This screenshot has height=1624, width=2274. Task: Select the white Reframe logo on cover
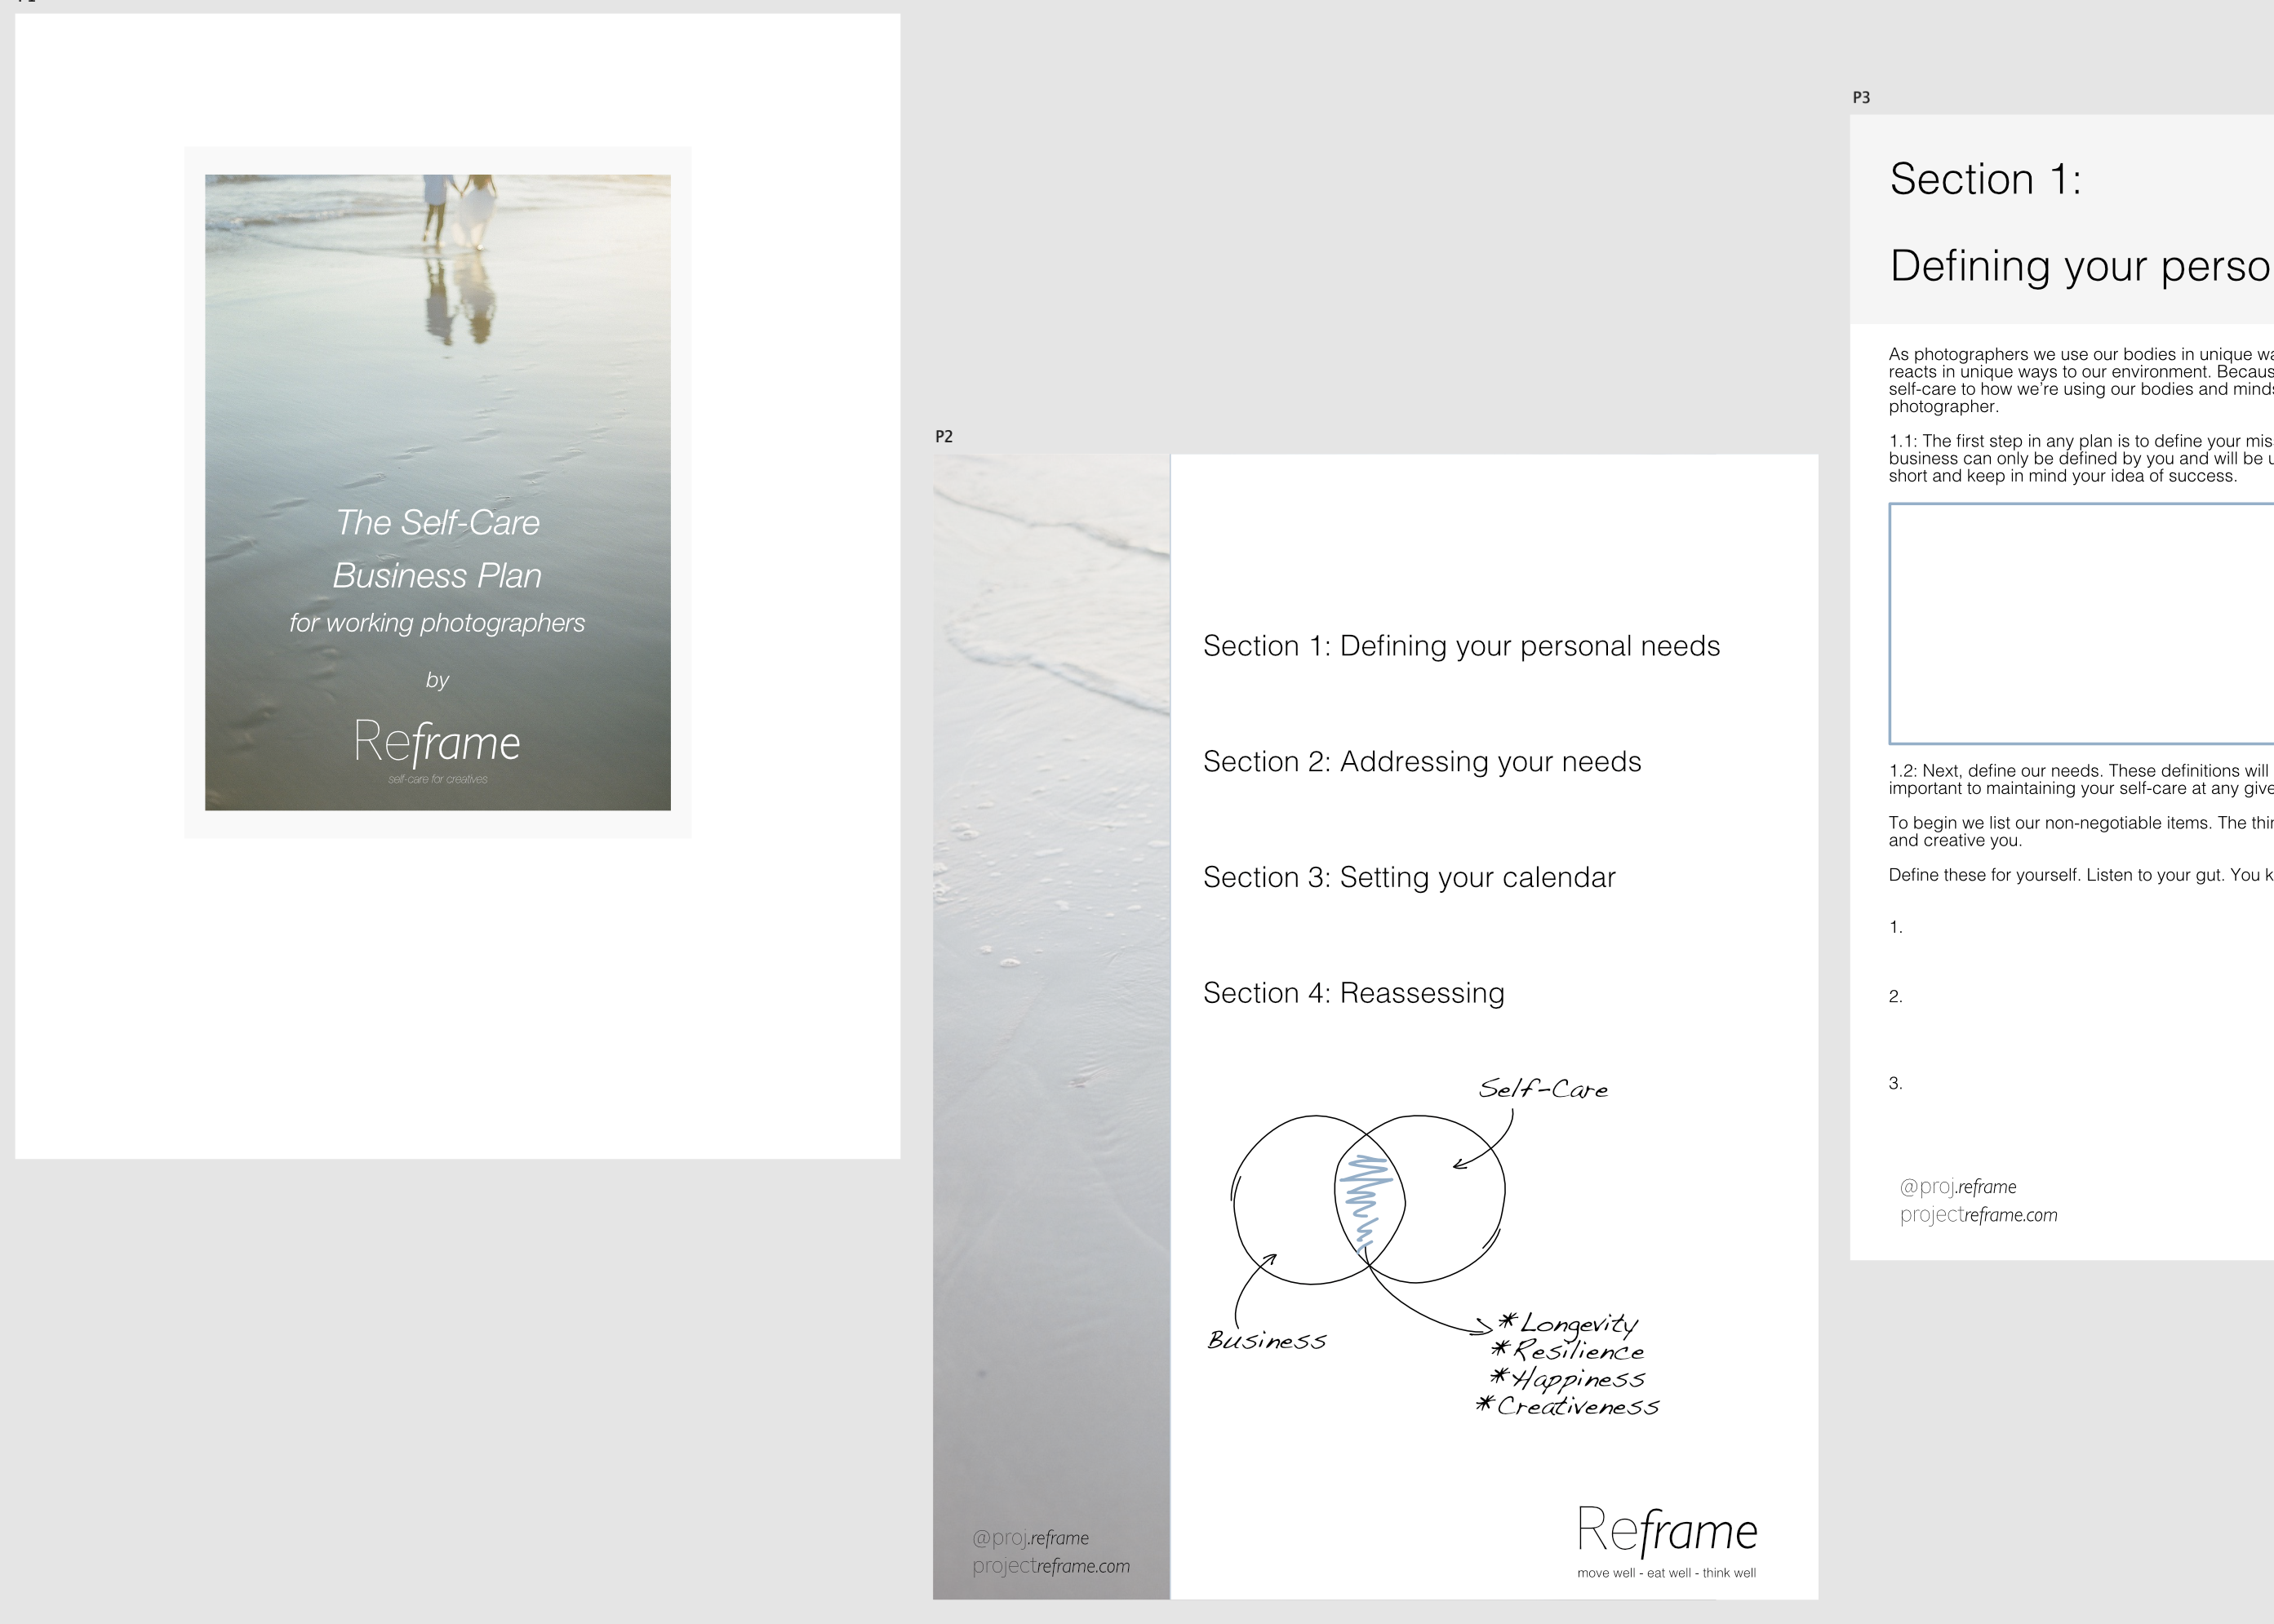437,742
